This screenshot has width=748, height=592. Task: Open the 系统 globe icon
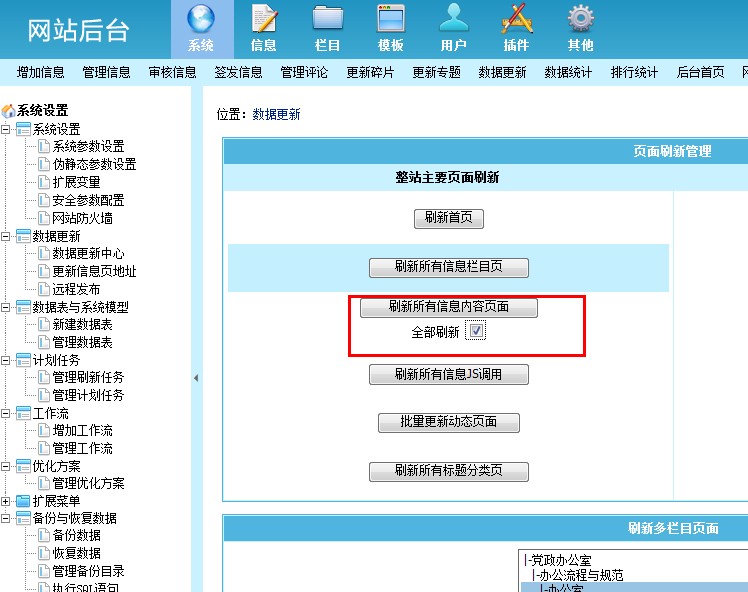tap(201, 20)
